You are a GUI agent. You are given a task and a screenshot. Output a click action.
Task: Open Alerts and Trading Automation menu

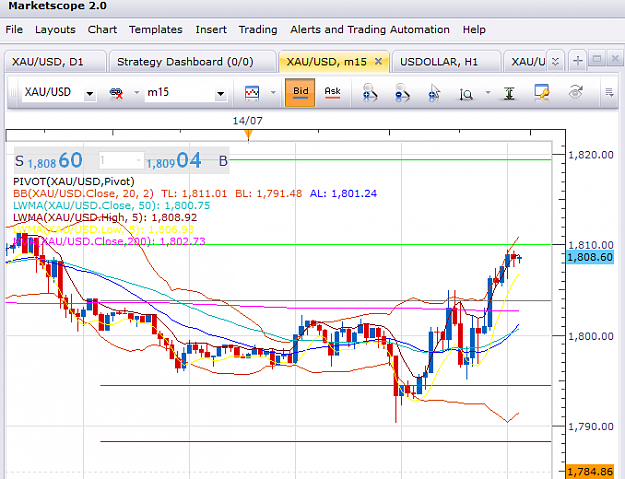(x=370, y=29)
